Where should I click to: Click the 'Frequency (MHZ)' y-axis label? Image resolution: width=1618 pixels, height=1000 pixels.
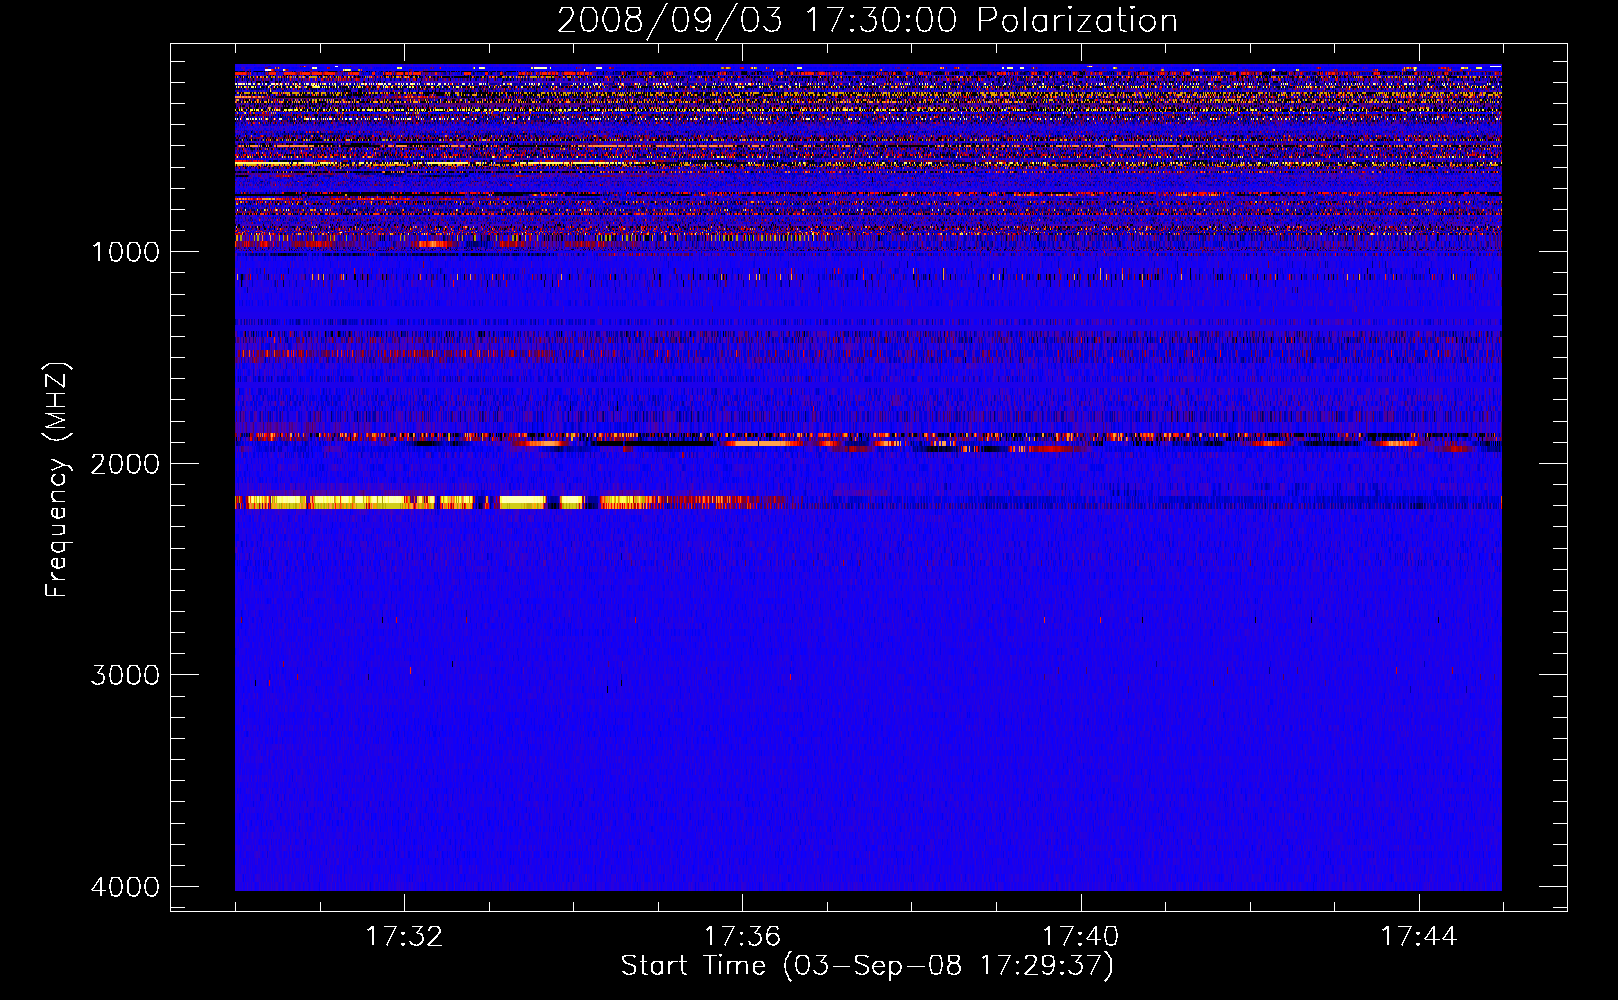(57, 480)
